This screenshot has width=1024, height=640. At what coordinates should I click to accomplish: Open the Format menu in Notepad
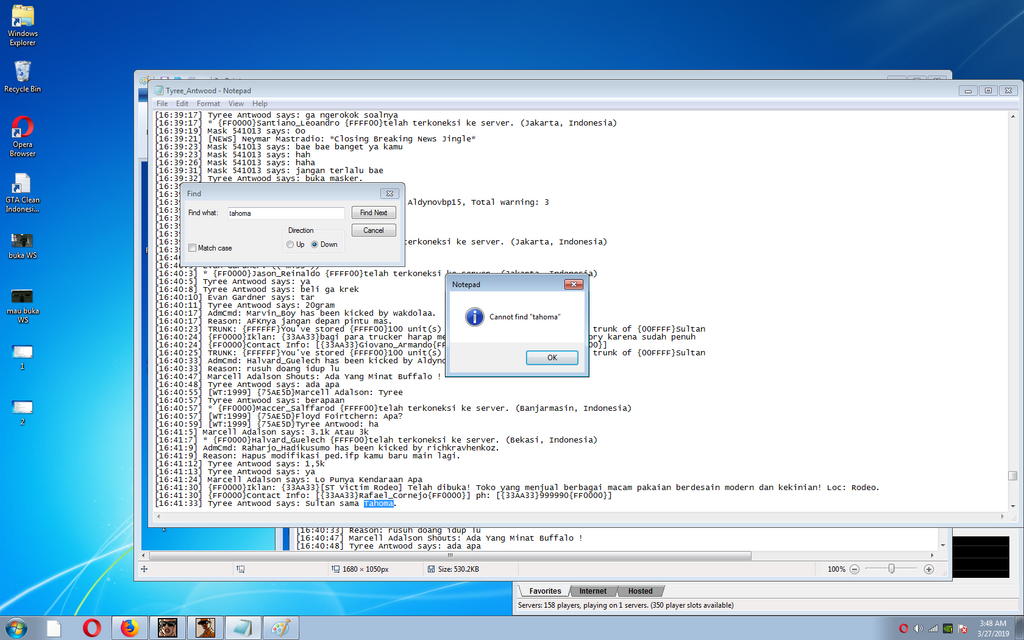[208, 104]
